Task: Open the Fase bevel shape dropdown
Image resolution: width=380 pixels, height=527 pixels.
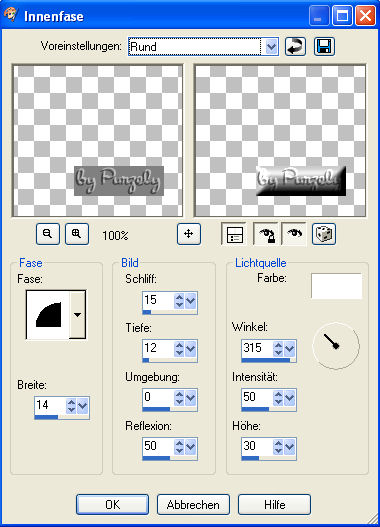Action: [x=77, y=315]
